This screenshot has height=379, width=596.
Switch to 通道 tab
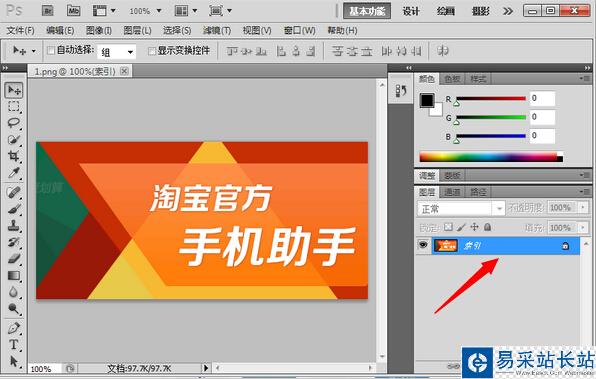[452, 192]
